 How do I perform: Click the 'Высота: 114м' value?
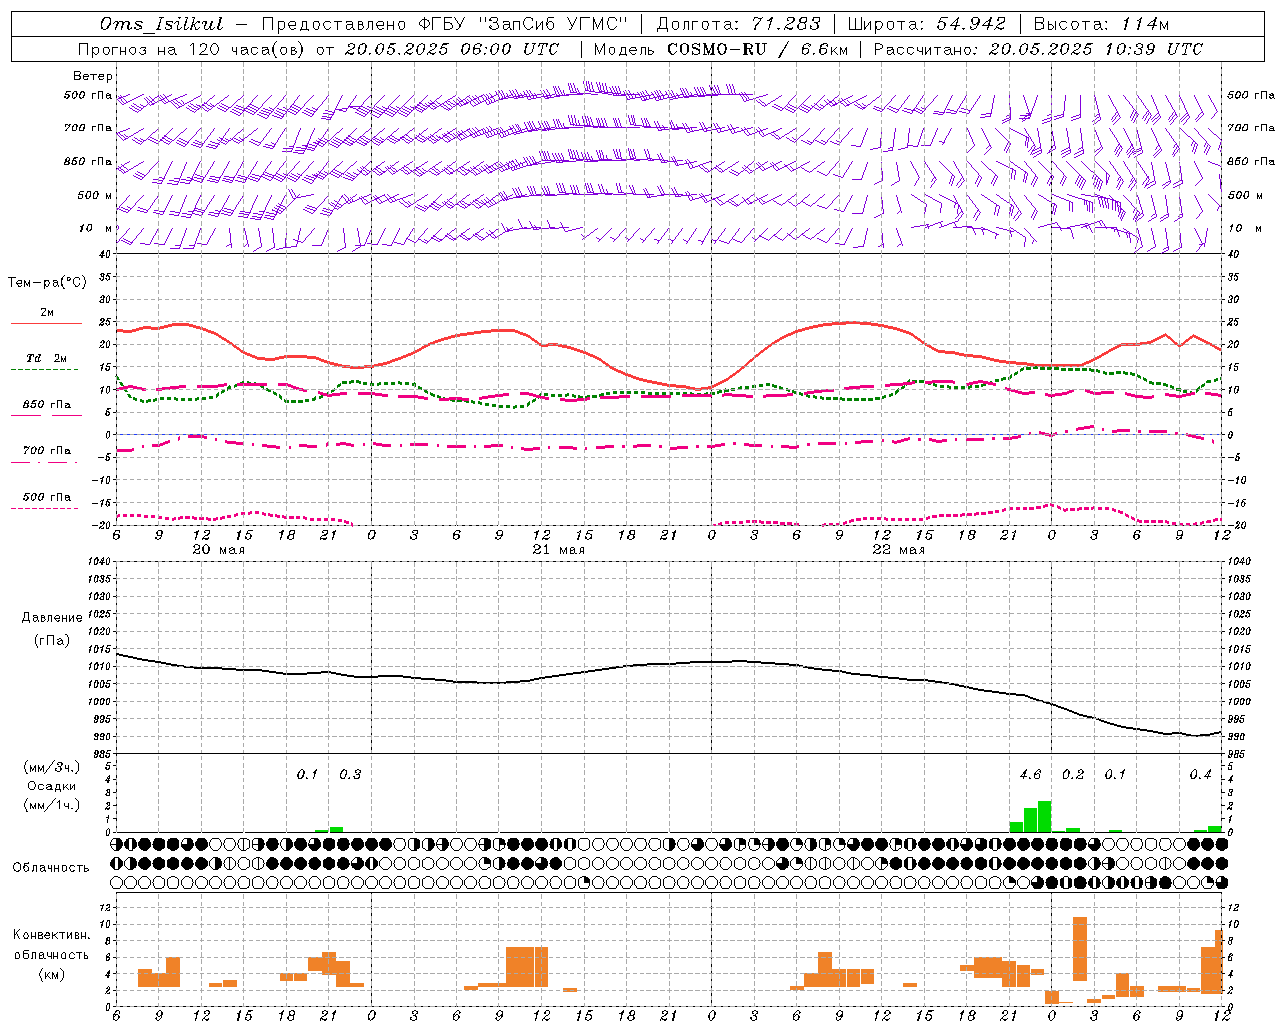click(1101, 24)
